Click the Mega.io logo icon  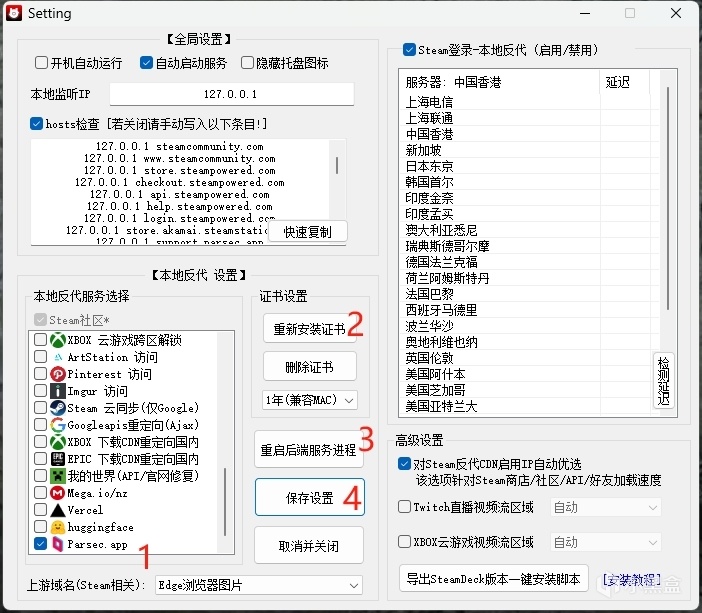[x=58, y=493]
